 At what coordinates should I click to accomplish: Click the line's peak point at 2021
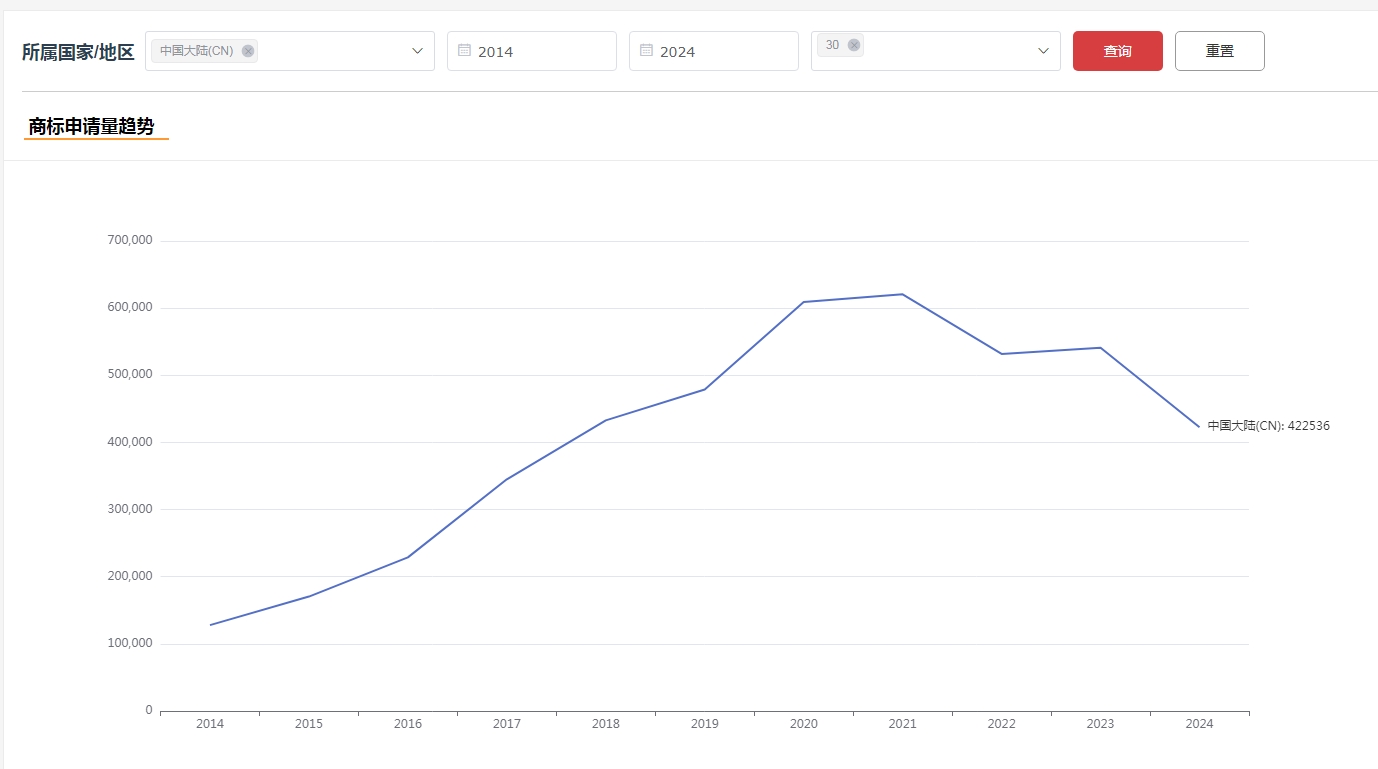[x=902, y=294]
